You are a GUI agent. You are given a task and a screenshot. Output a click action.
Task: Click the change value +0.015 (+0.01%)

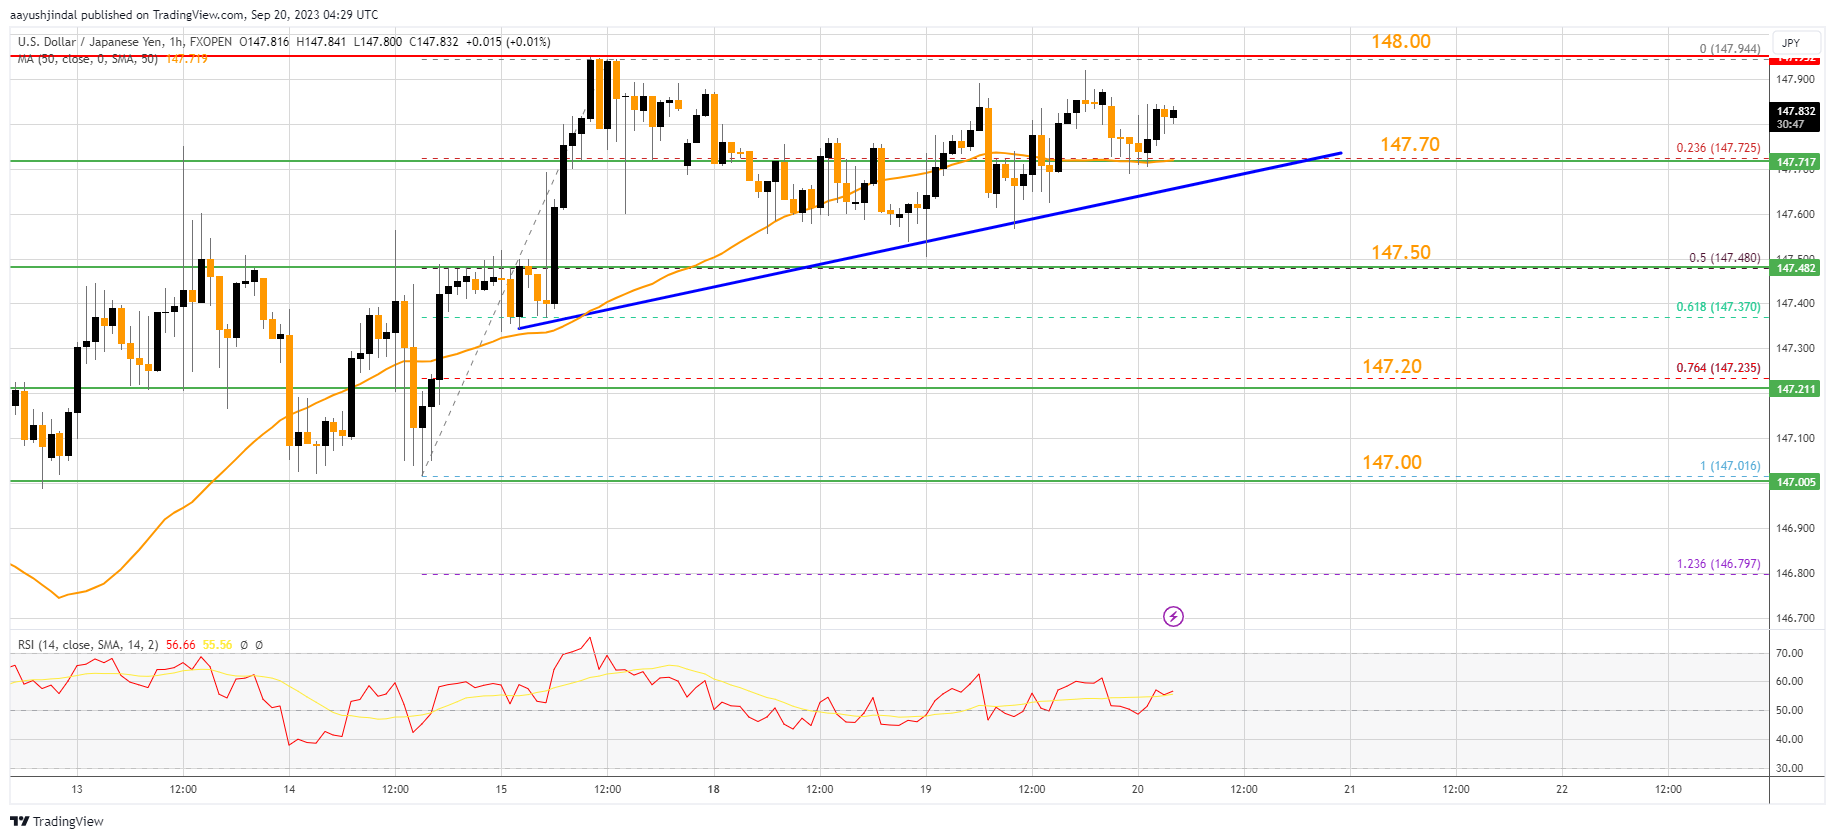tap(508, 42)
